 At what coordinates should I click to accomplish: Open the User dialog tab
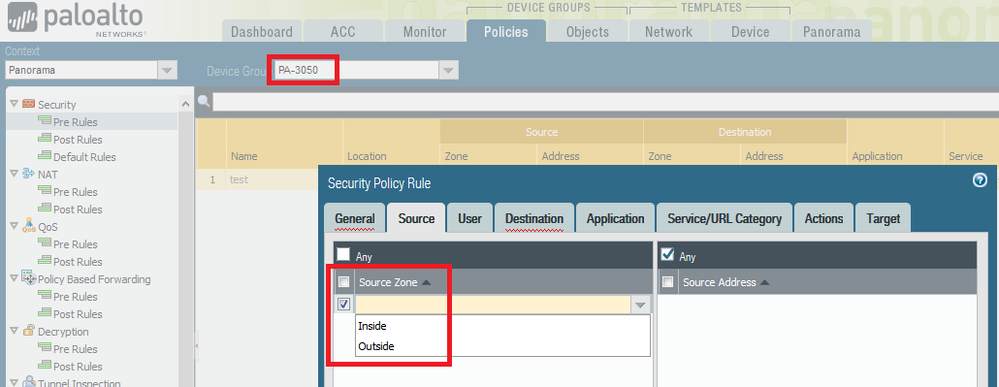tap(470, 218)
